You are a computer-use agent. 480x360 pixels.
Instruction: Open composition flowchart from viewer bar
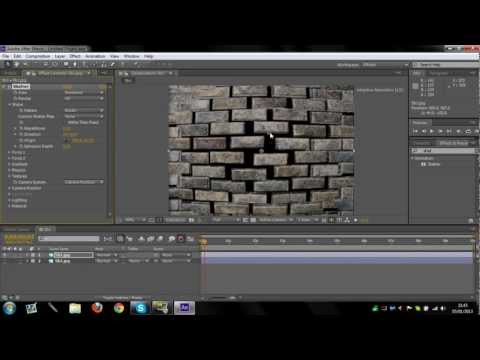[348, 220]
